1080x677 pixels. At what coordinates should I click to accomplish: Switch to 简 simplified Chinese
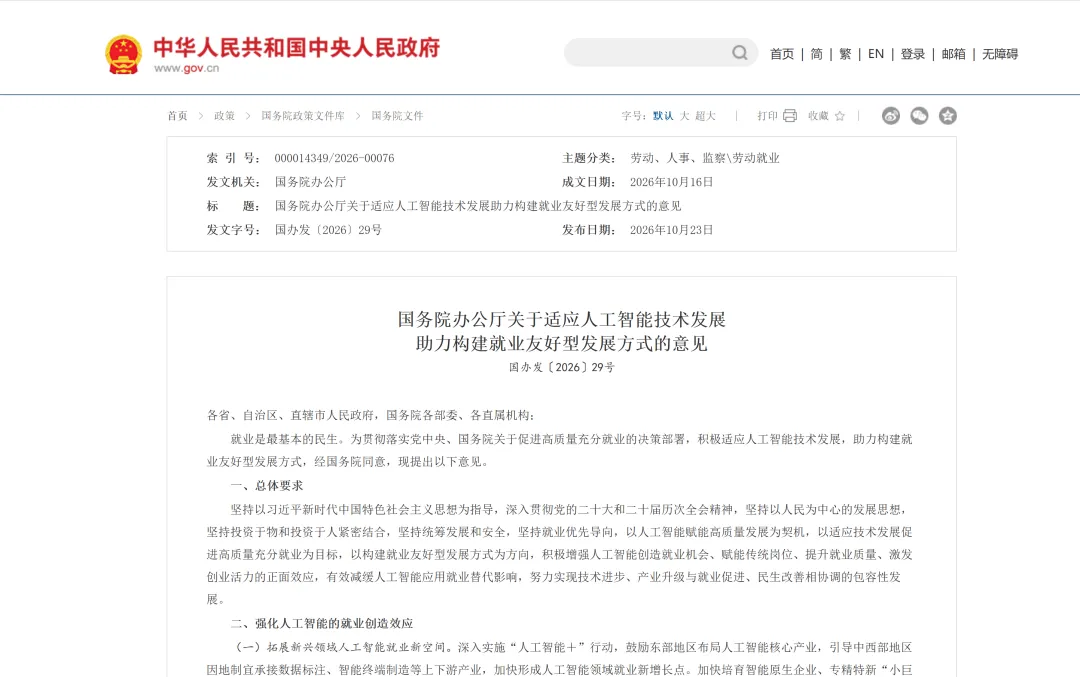pos(816,54)
